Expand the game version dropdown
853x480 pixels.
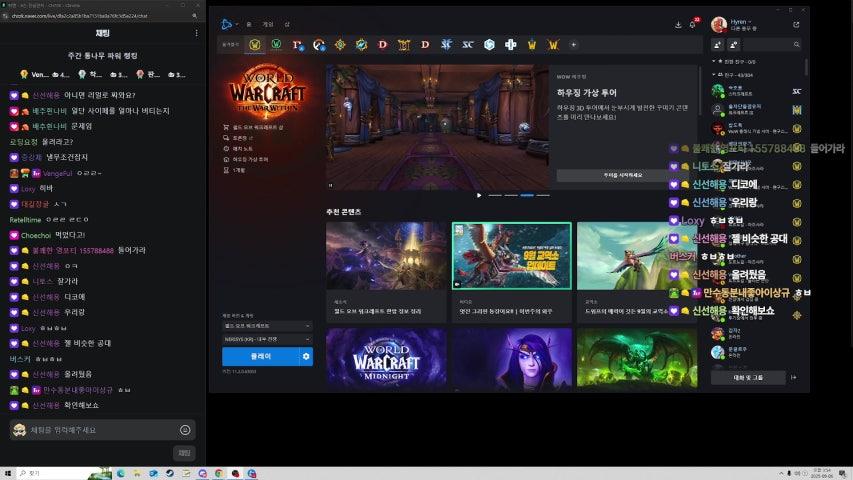pos(267,326)
